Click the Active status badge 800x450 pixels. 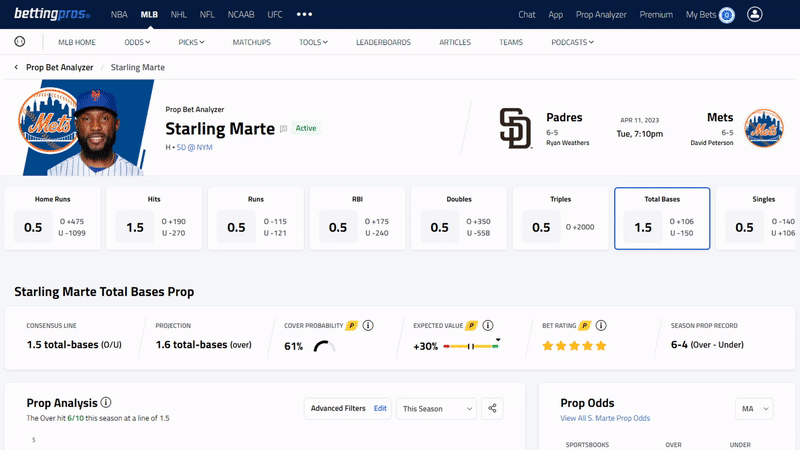[306, 128]
